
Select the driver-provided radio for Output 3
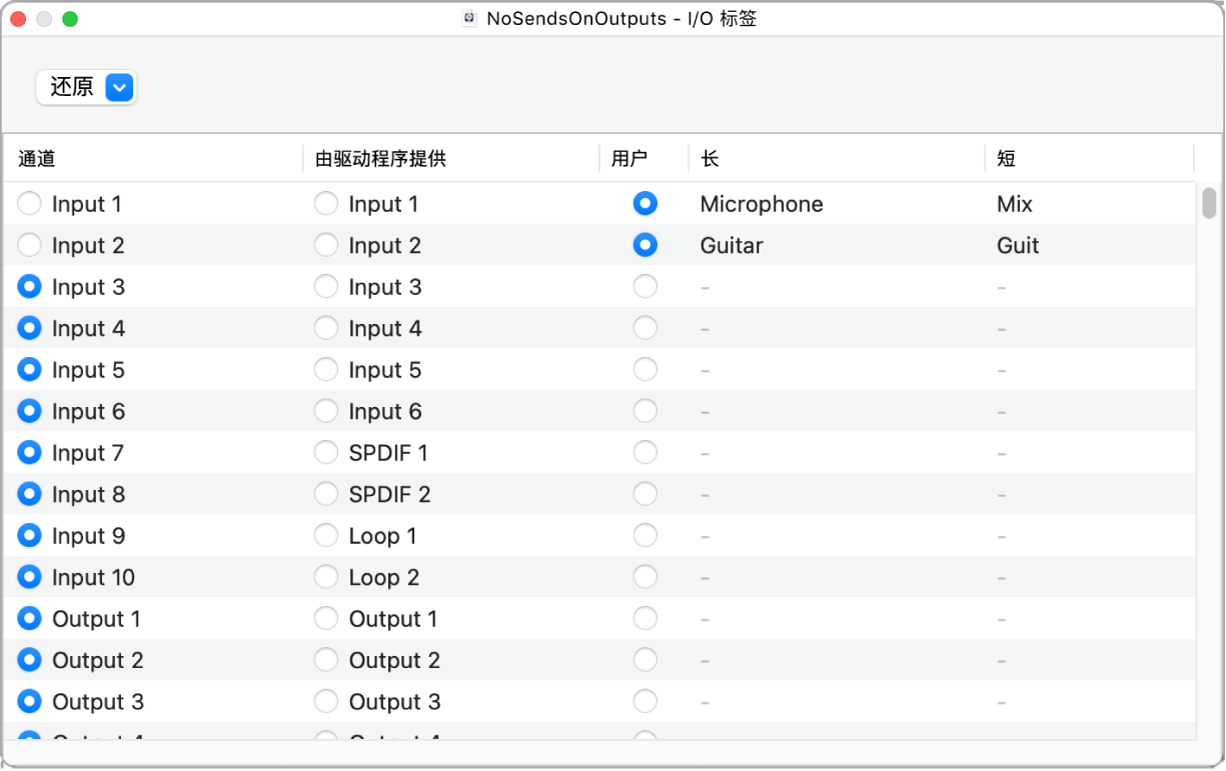pyautogui.click(x=326, y=701)
